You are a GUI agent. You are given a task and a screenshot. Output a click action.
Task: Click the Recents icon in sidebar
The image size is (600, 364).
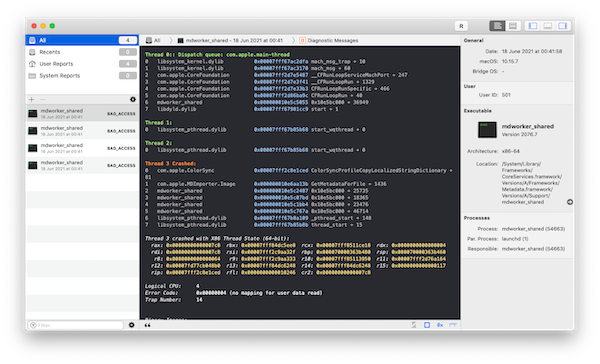(33, 52)
